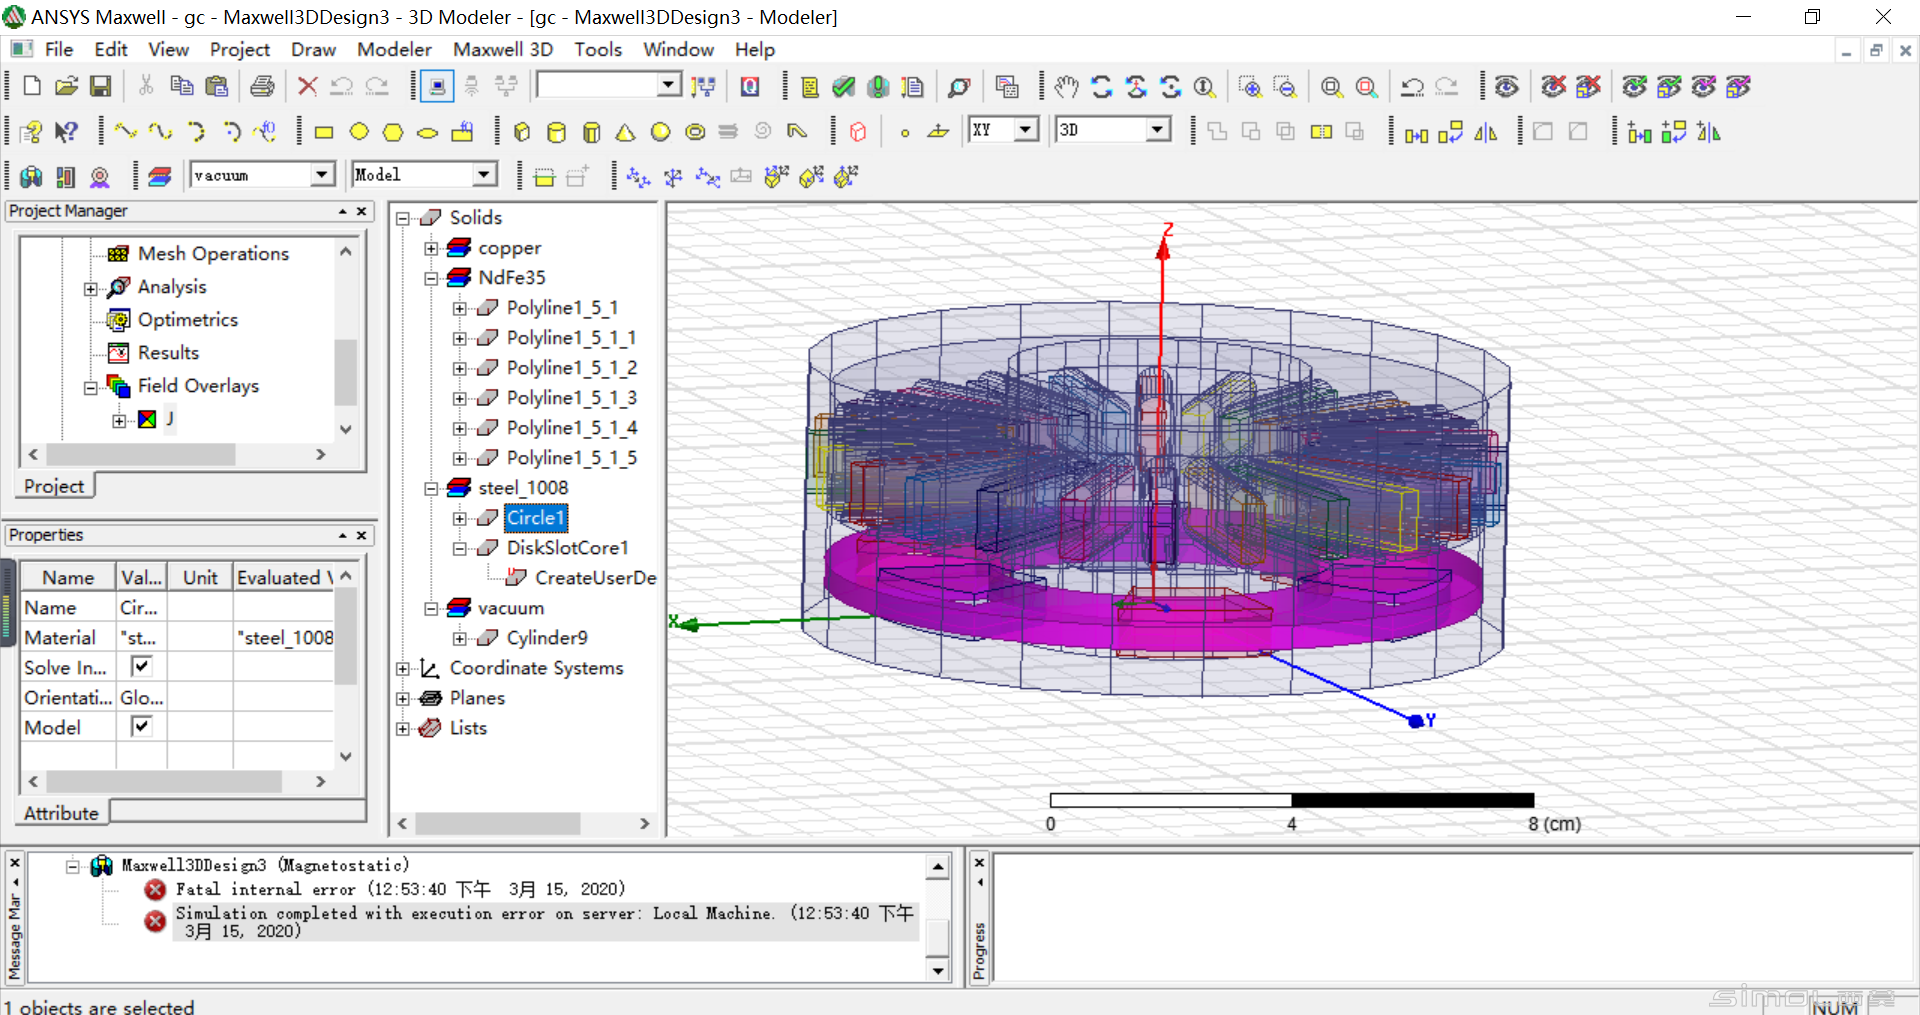Expand the copper material node
The height and width of the screenshot is (1015, 1920).
click(x=431, y=248)
